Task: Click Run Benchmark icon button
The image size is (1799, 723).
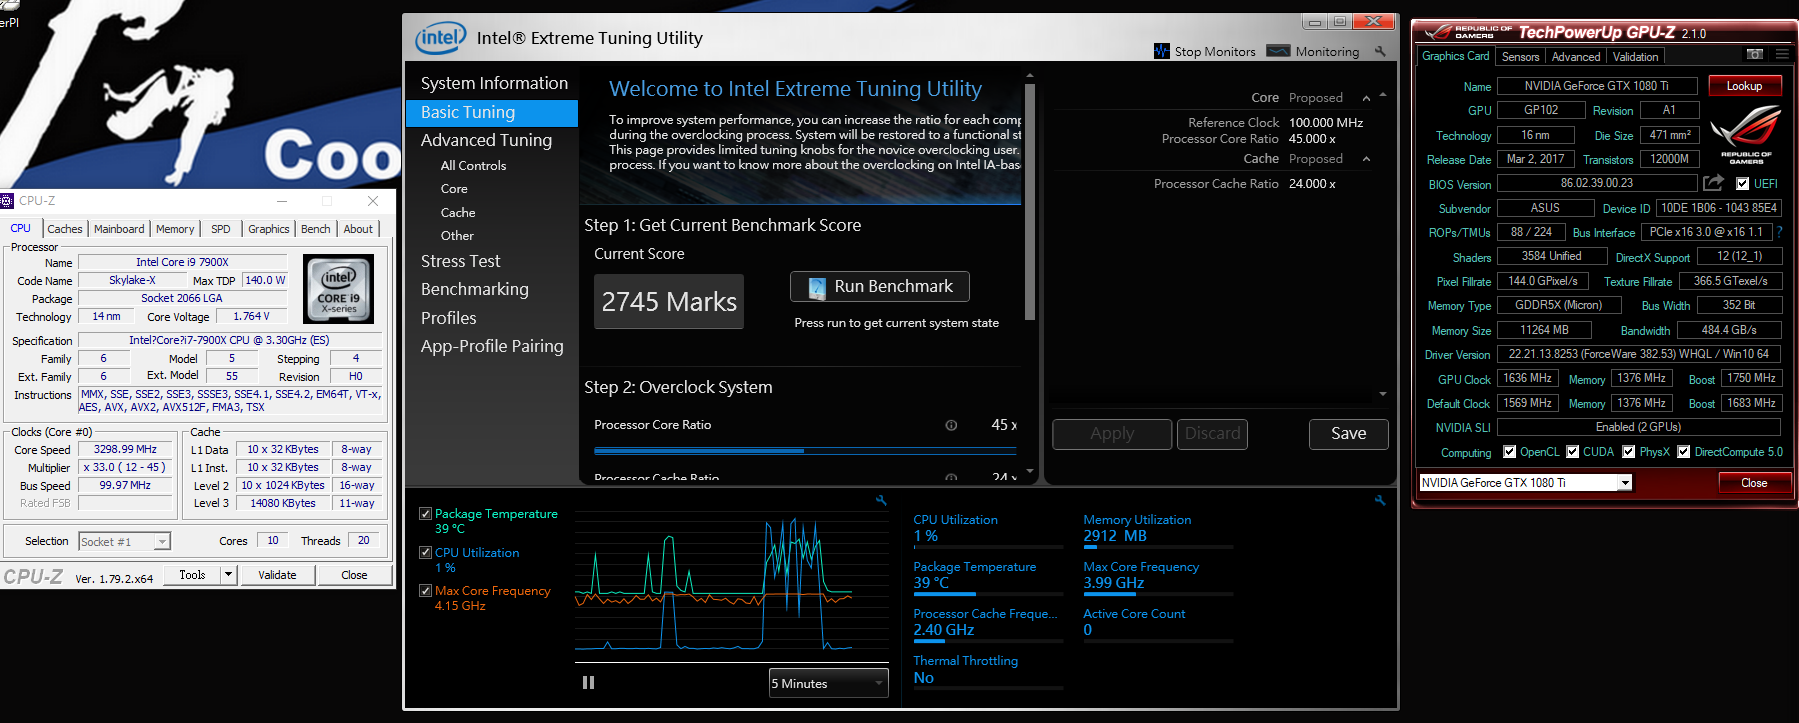Action: [880, 286]
